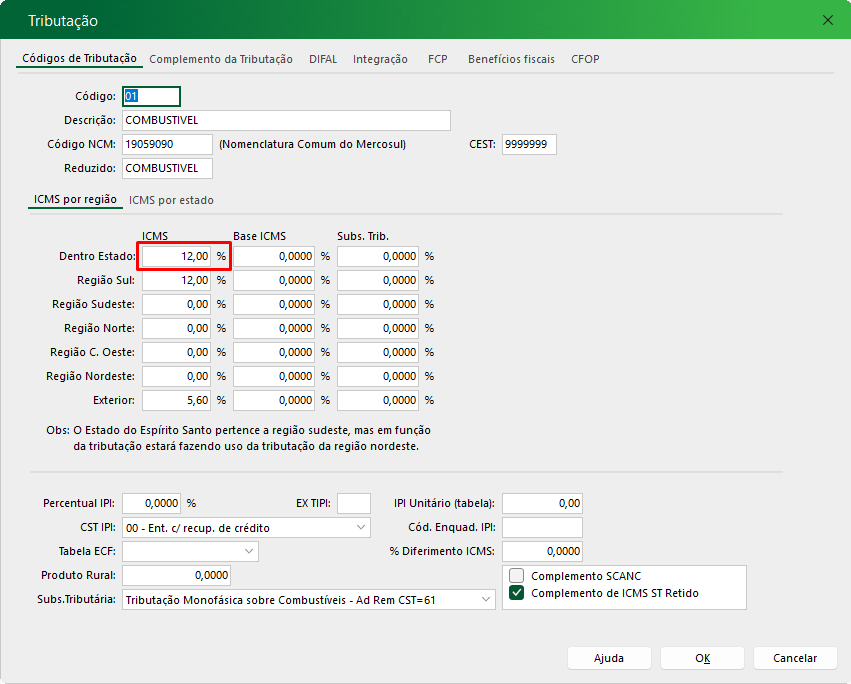Confirm with the OK button
This screenshot has width=851, height=684.
point(702,658)
